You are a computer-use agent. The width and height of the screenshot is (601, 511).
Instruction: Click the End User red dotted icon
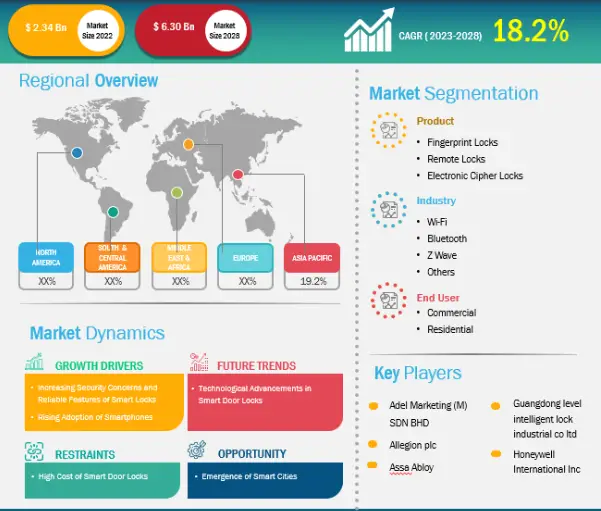[x=389, y=301]
